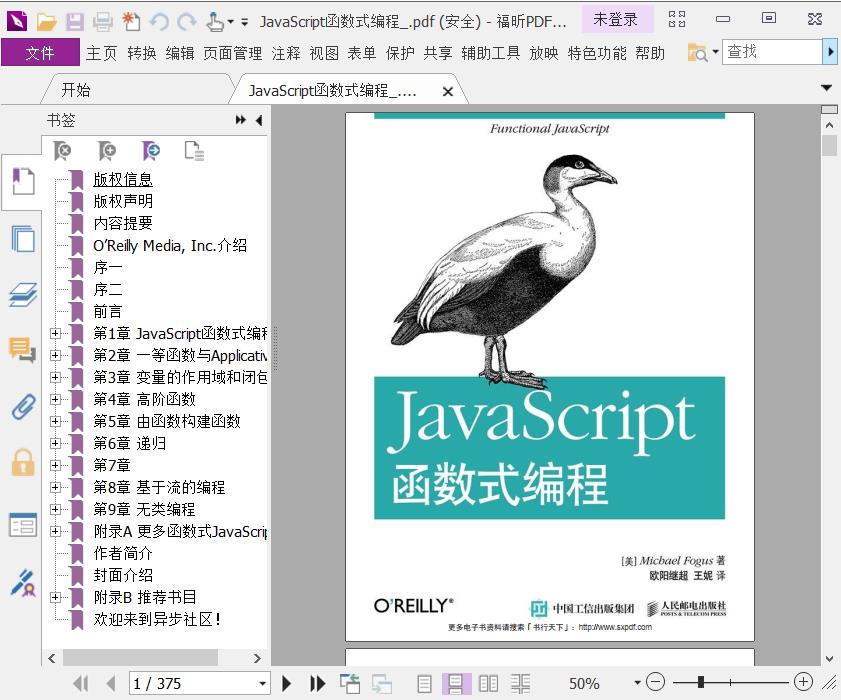841x700 pixels.
Task: Open the Pages thumbnail panel icon
Action: click(23, 238)
